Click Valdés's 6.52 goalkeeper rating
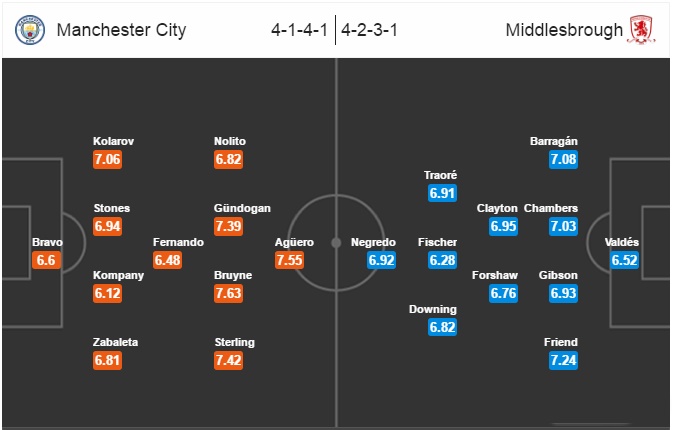 (x=624, y=260)
